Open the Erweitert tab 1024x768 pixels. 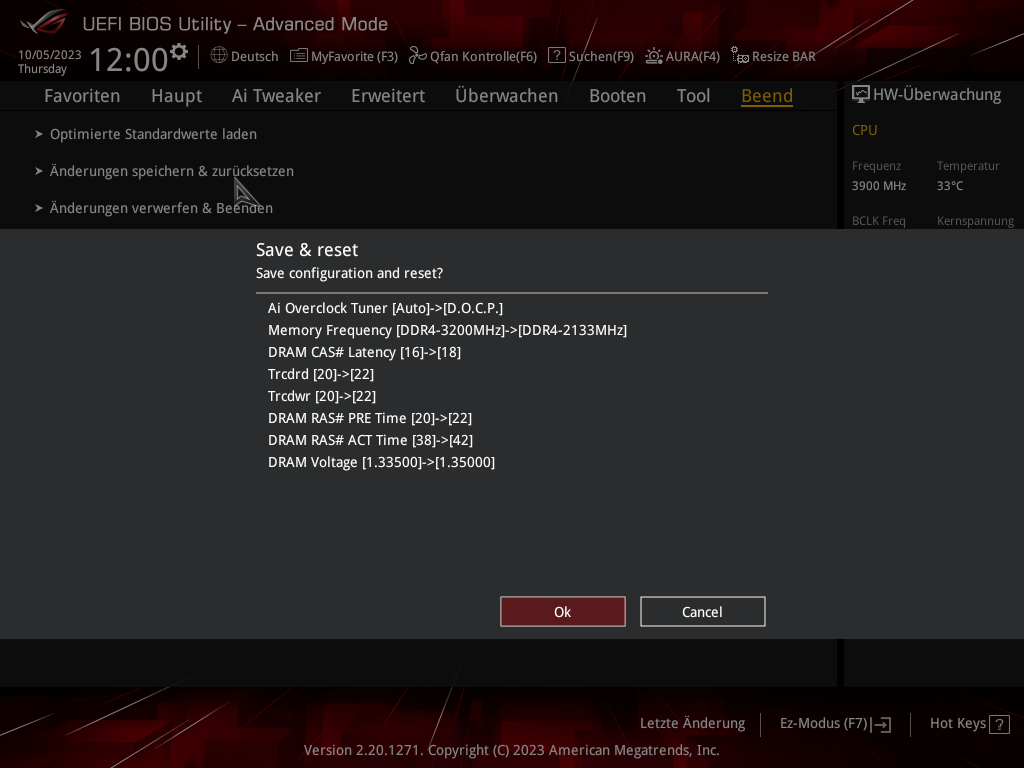pyautogui.click(x=388, y=96)
